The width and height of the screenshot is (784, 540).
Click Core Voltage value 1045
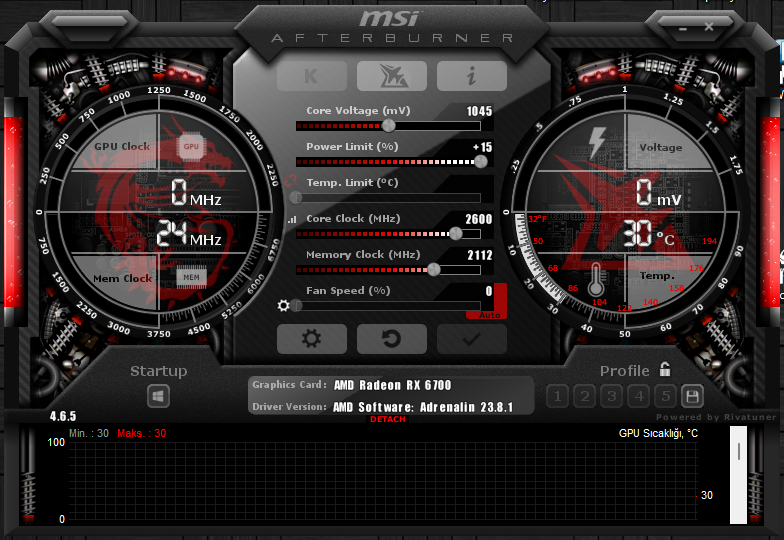479,111
